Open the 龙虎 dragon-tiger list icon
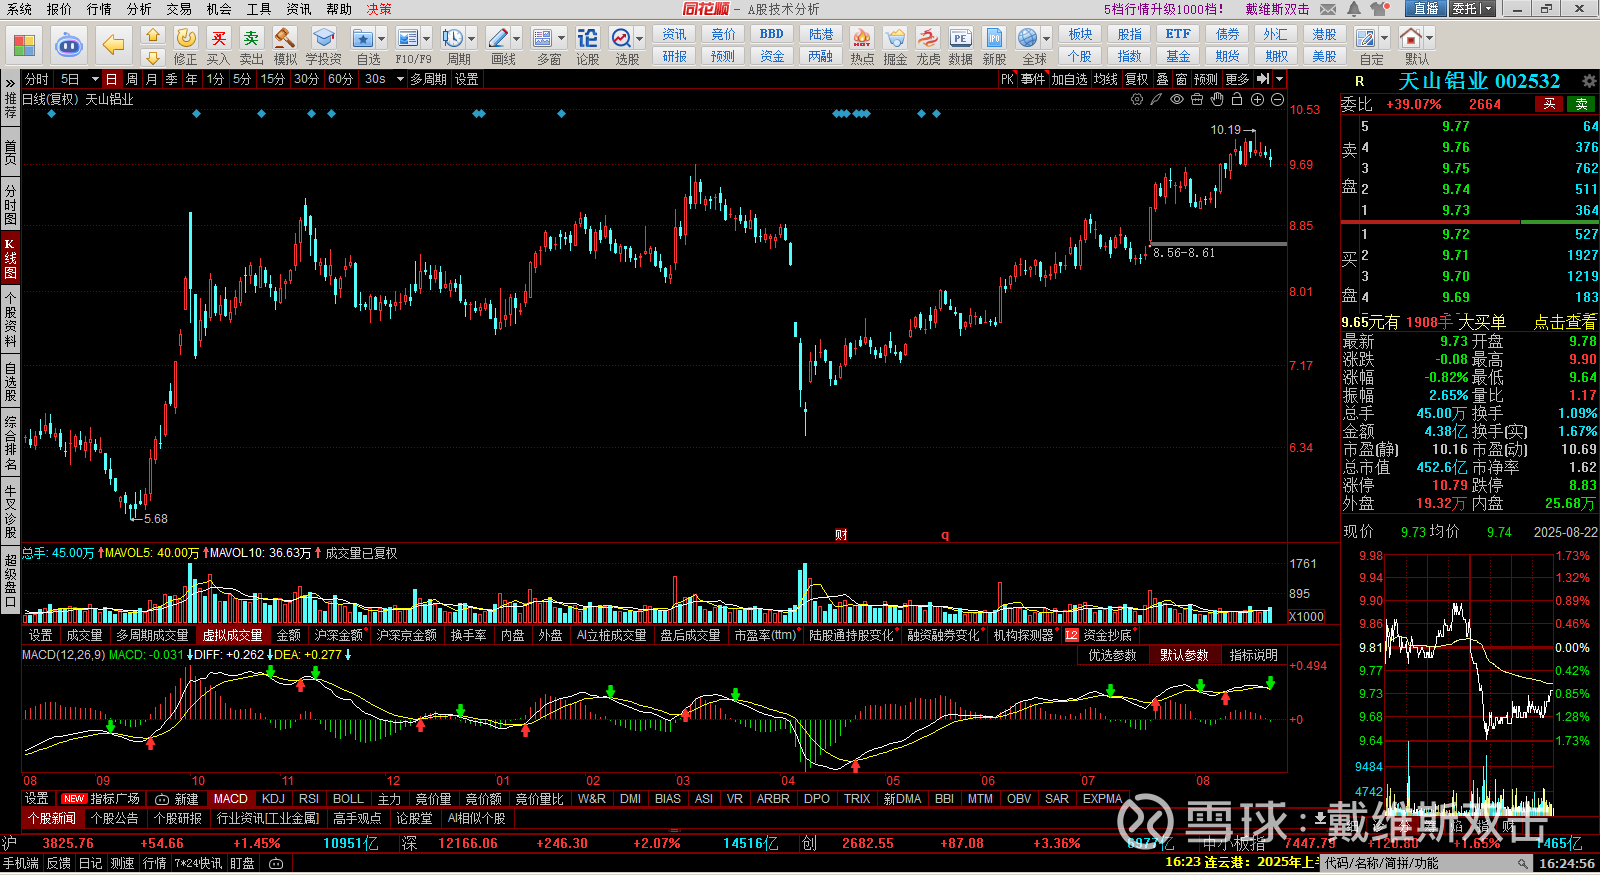 (928, 46)
